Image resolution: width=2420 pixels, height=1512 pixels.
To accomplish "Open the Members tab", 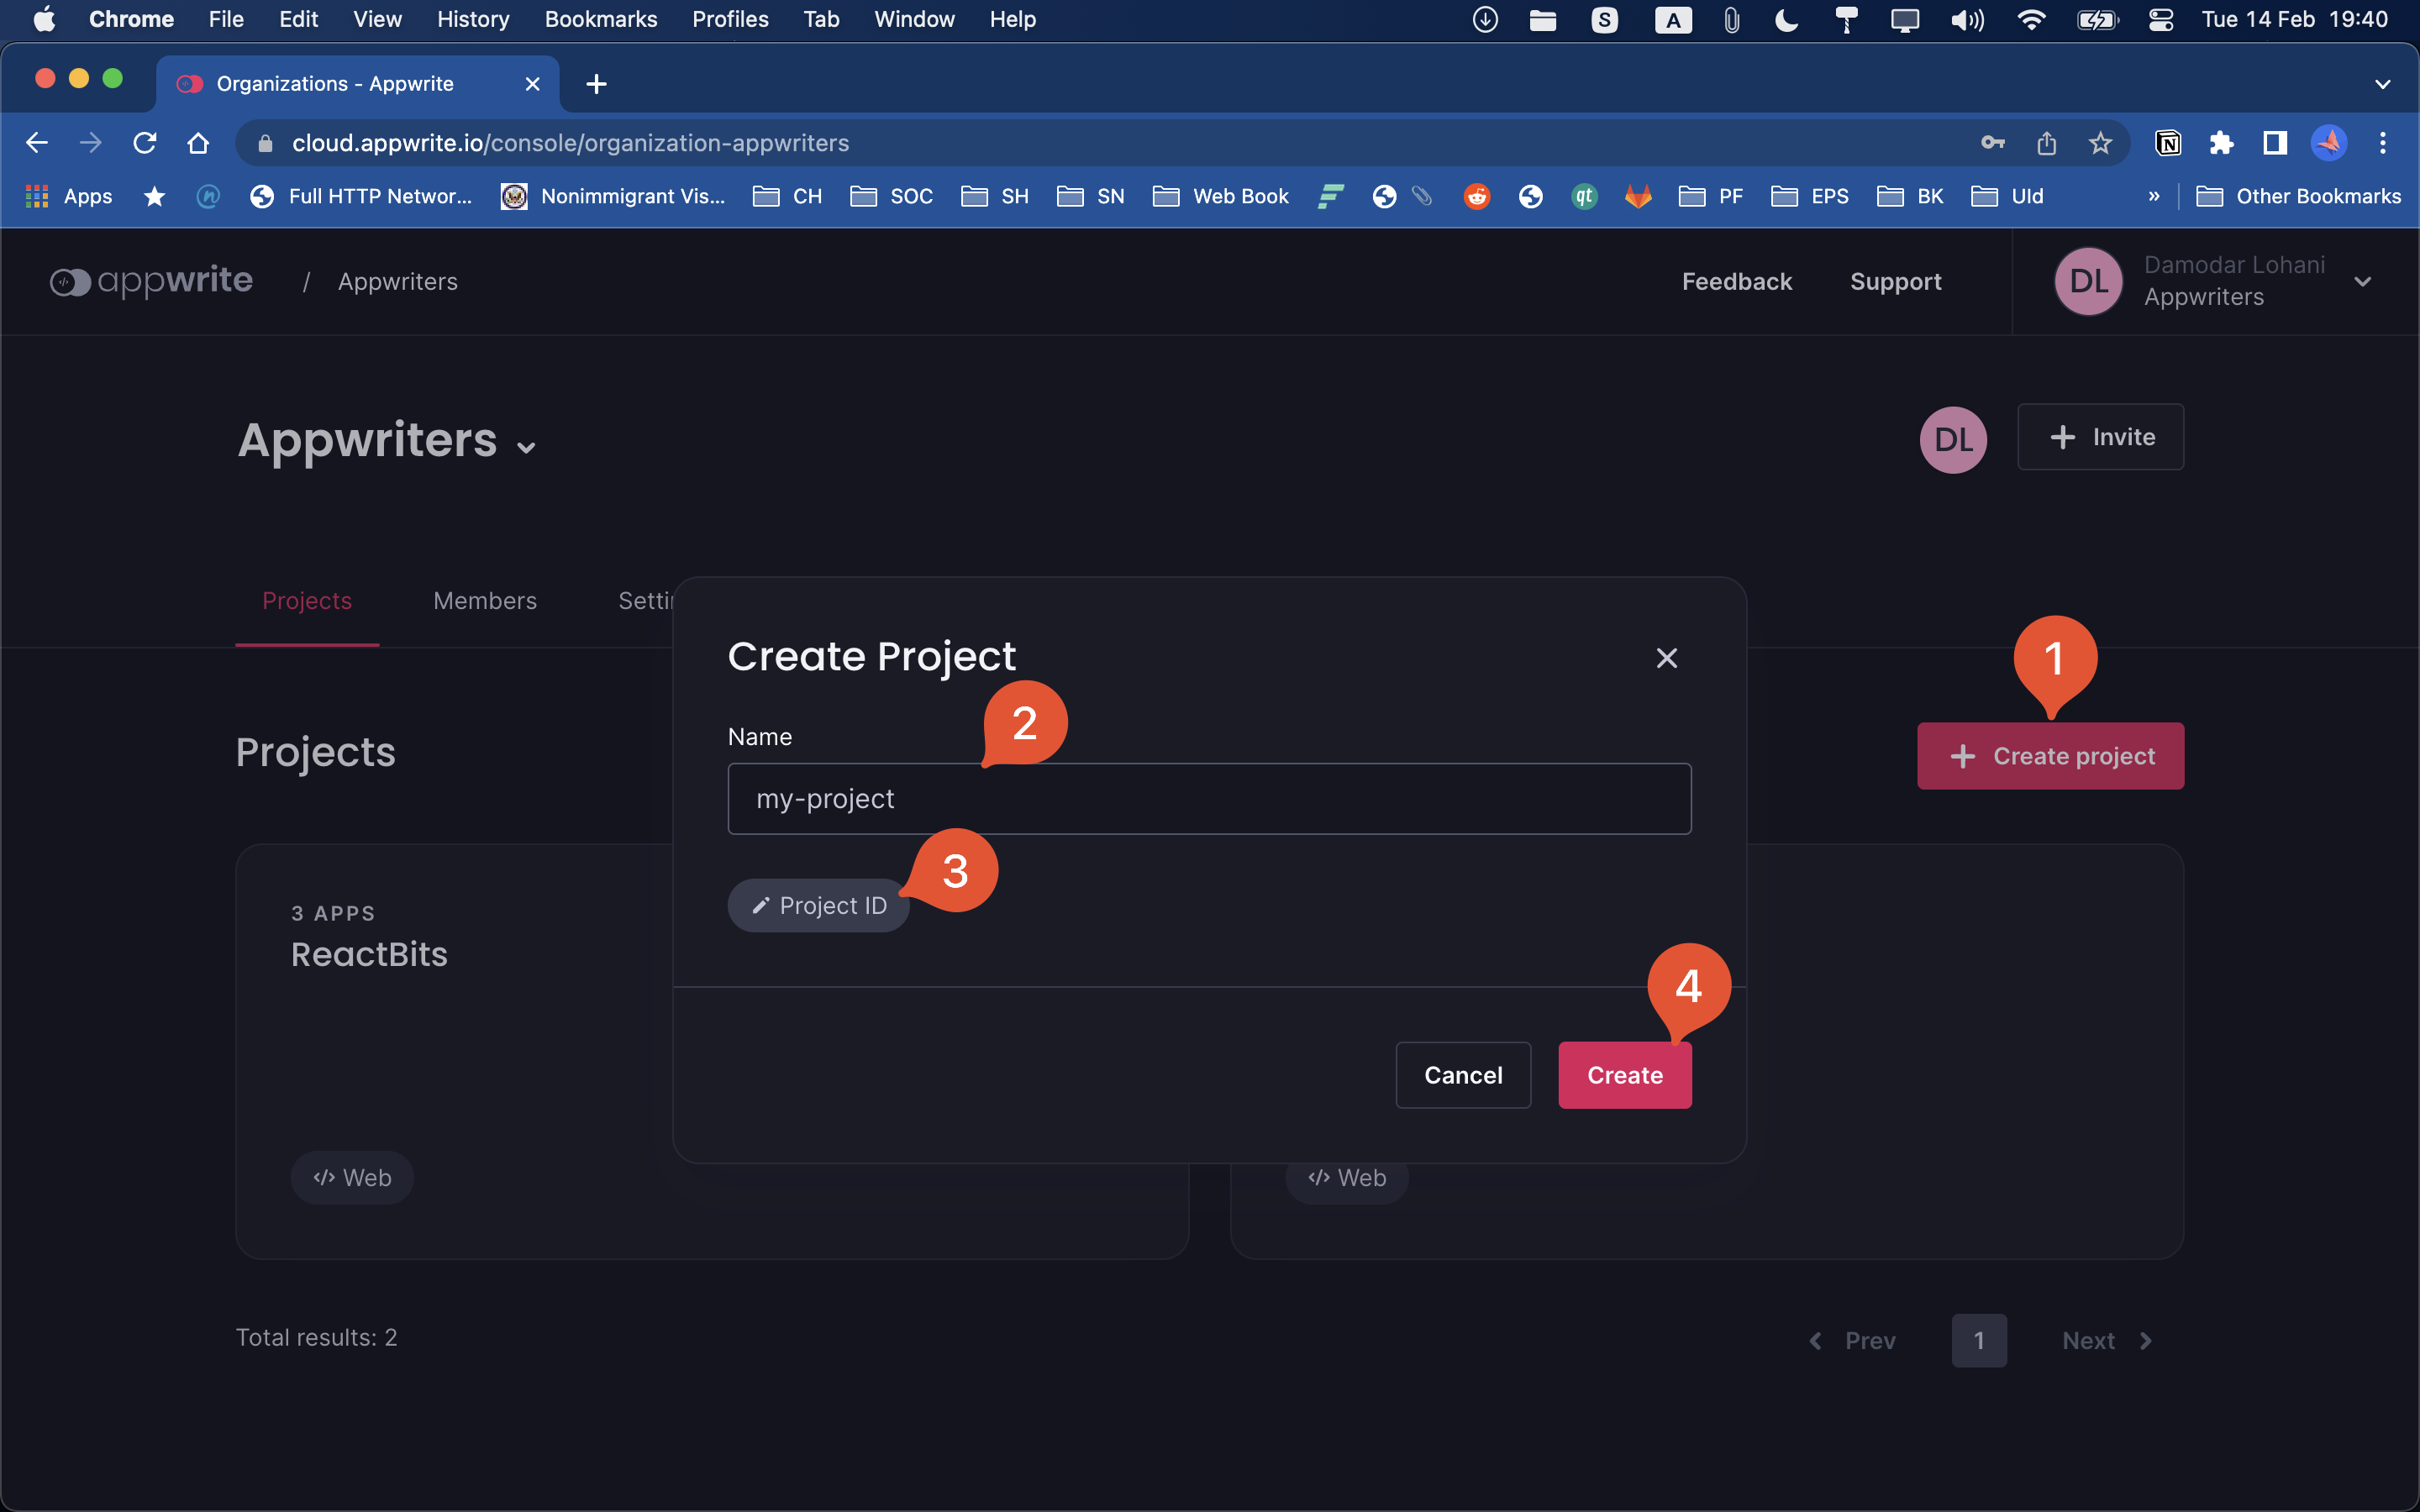I will tap(485, 601).
